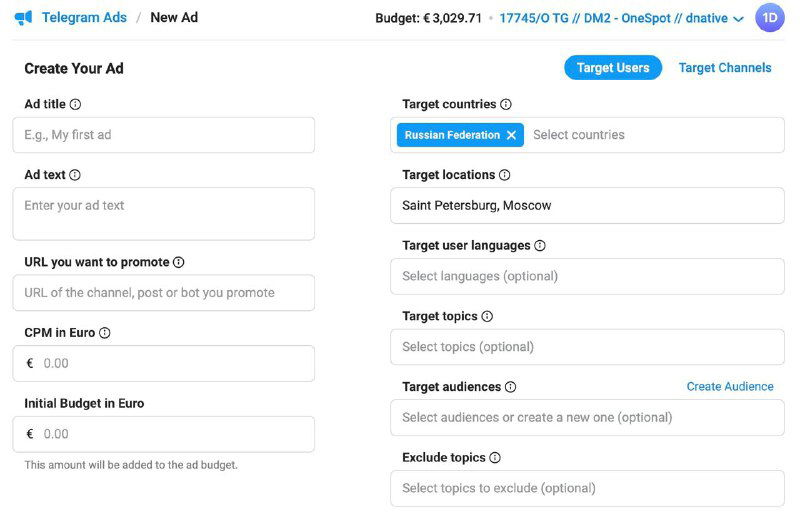Click info icon next to Target topics
The width and height of the screenshot is (800, 516).
point(487,316)
